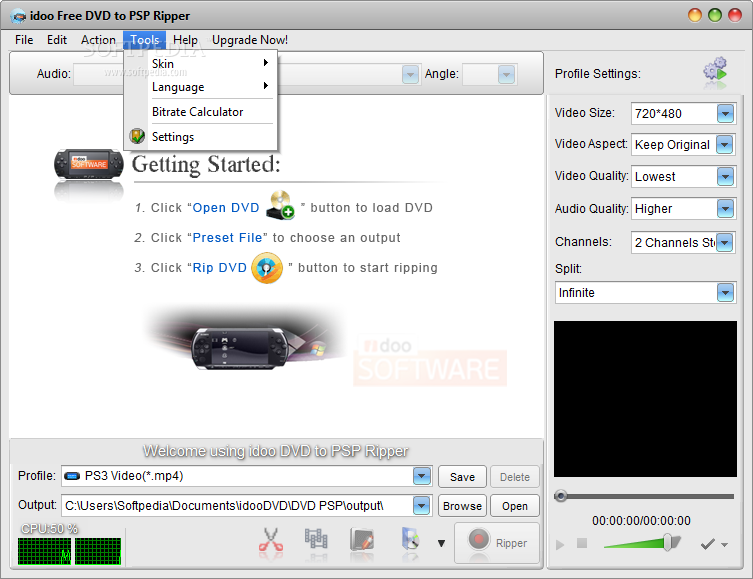Click the preview seek slider handle
This screenshot has width=753, height=579.
pos(560,496)
